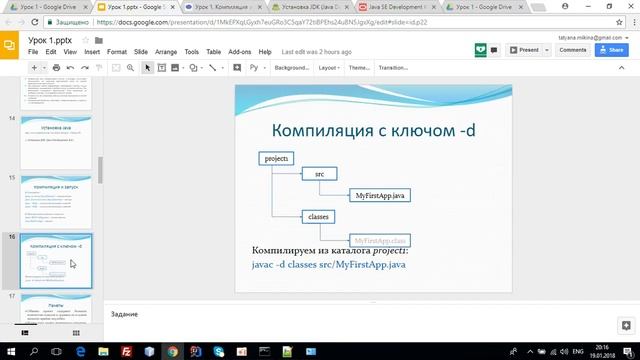Open the tatyana.mikina account dropdown
This screenshot has height=360, width=640.
(593, 38)
